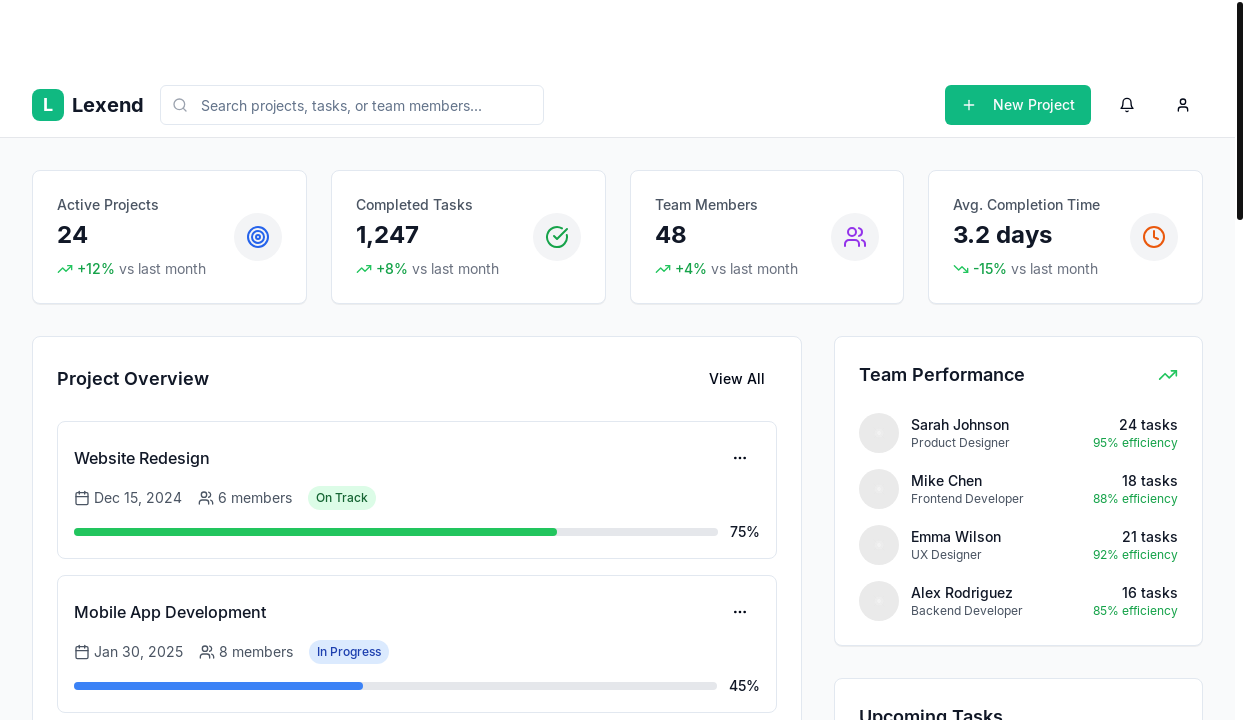Open the notifications bell
Screen dimensions: 1245x720
(x=1127, y=105)
